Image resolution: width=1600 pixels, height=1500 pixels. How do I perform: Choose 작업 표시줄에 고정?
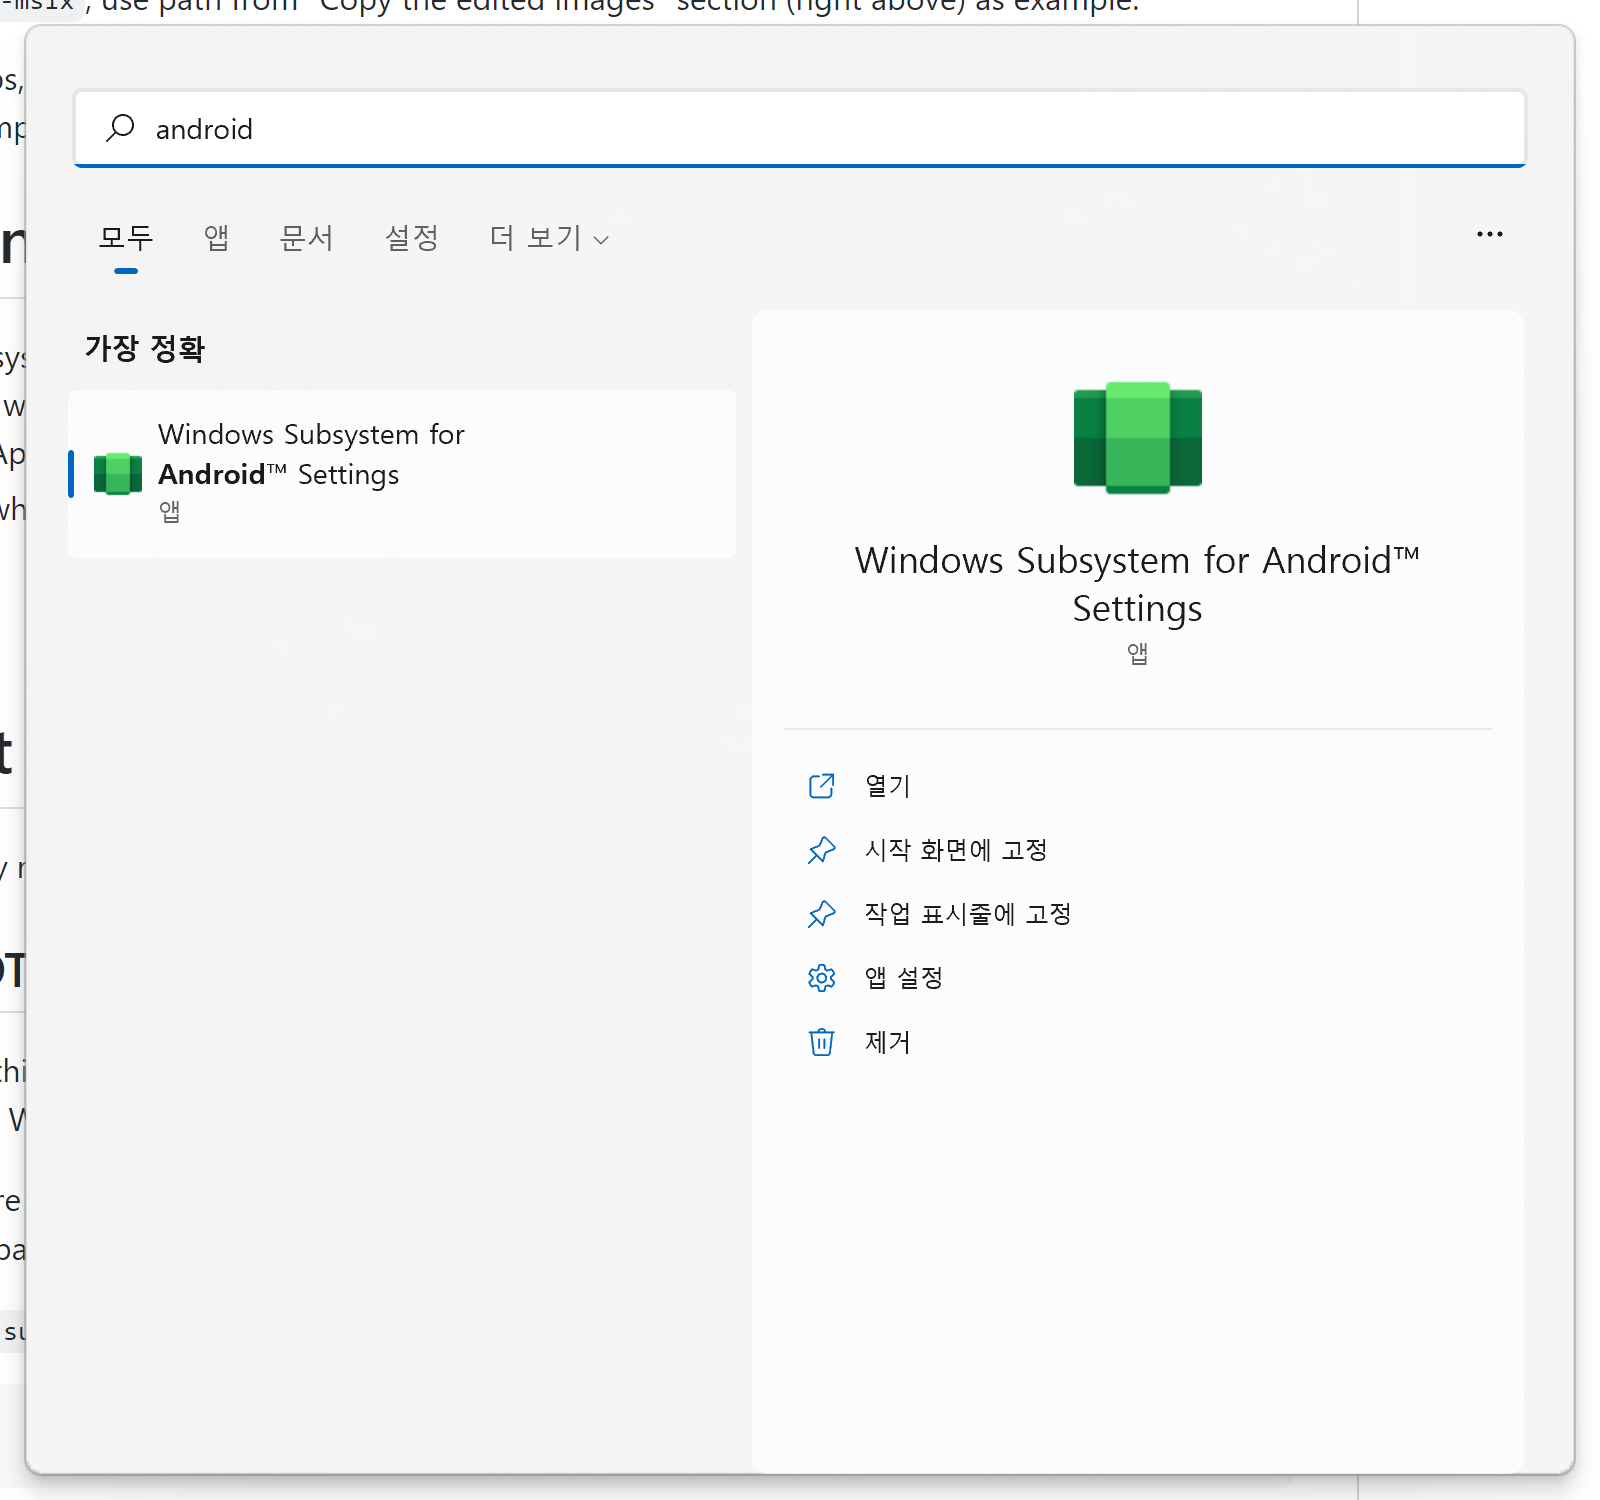click(968, 914)
